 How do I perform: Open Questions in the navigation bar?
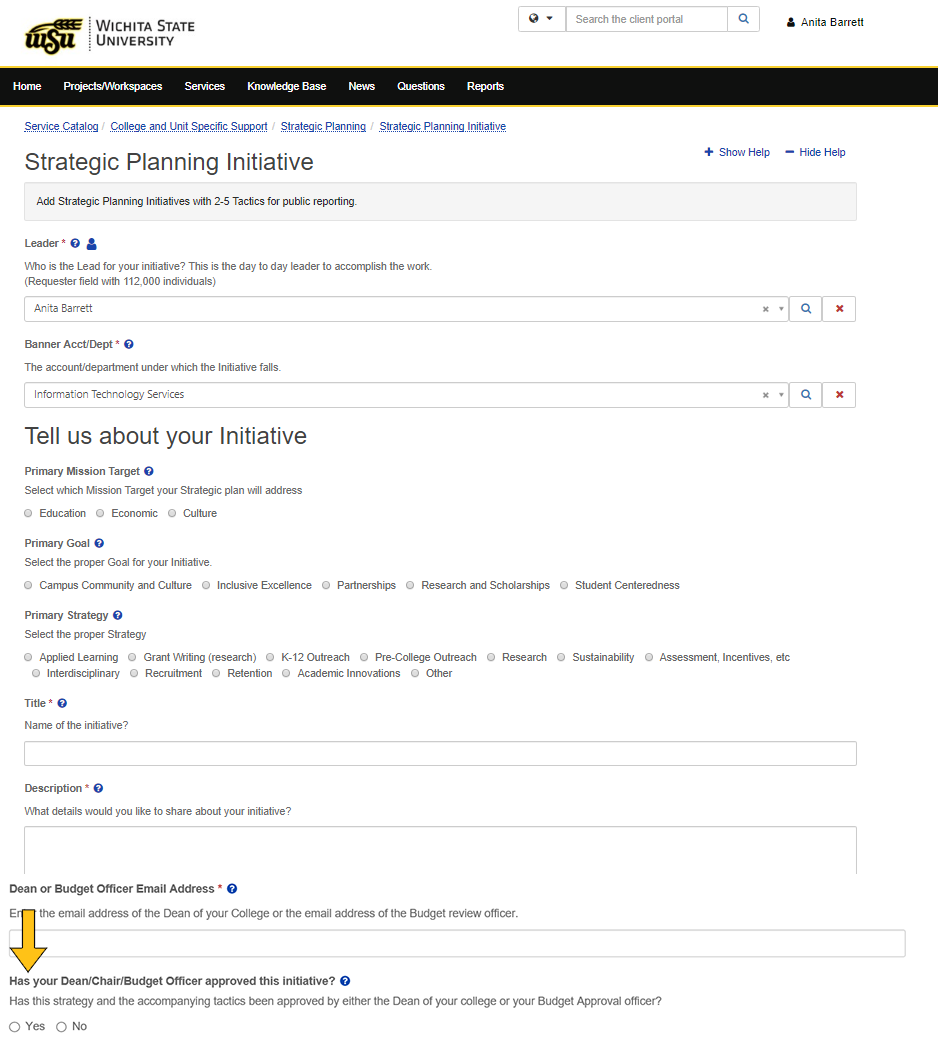(421, 86)
